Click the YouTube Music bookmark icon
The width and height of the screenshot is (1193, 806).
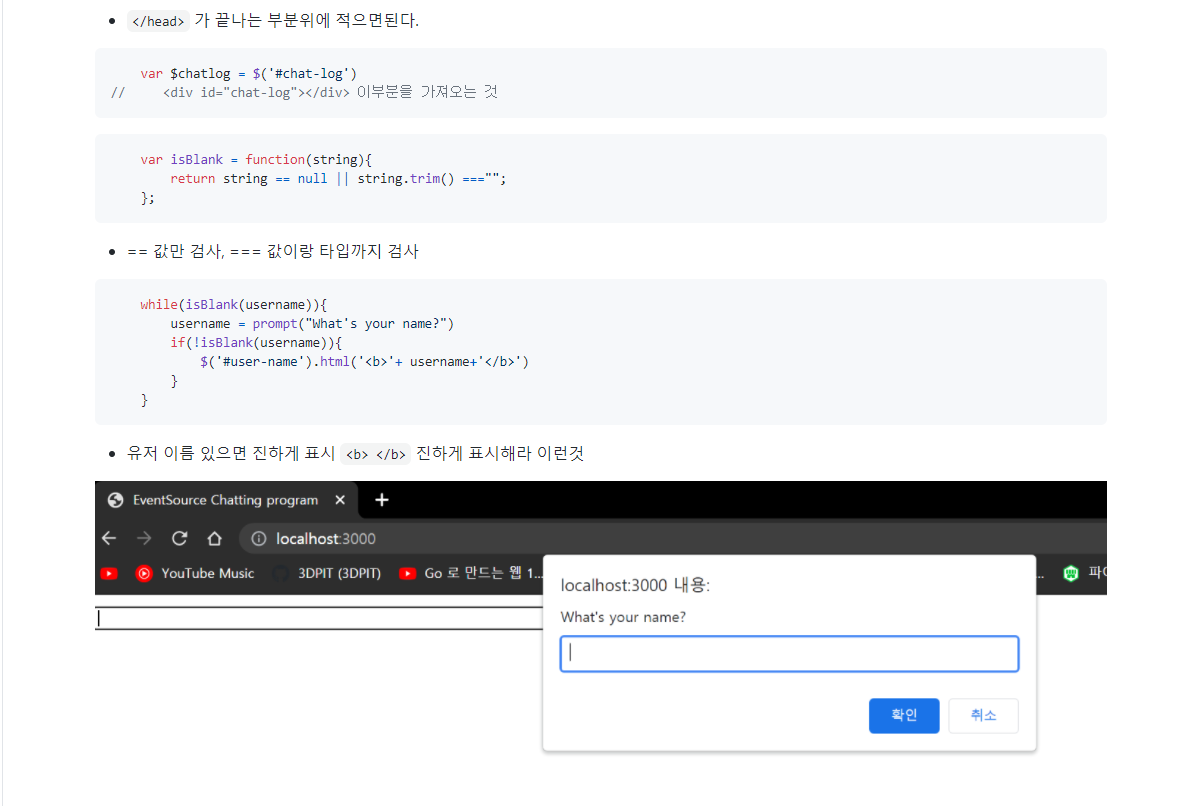click(144, 573)
